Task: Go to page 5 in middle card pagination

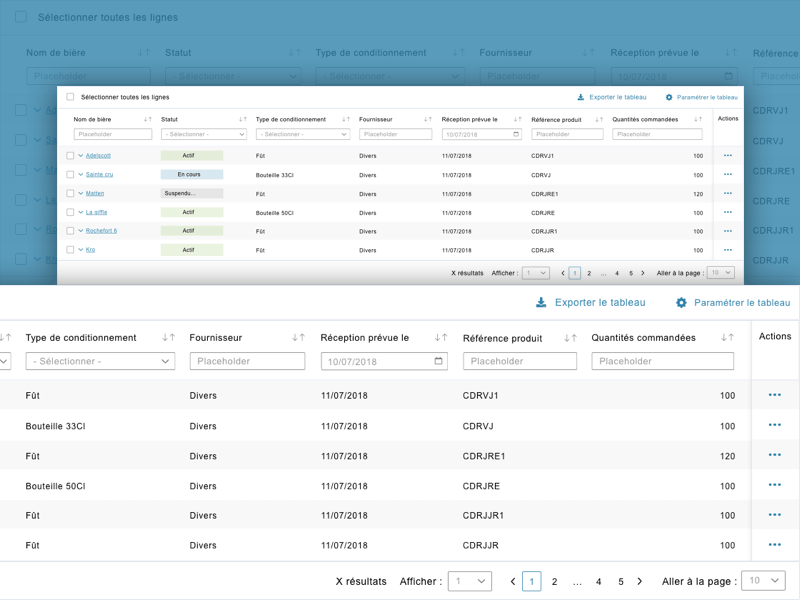Action: pos(631,273)
